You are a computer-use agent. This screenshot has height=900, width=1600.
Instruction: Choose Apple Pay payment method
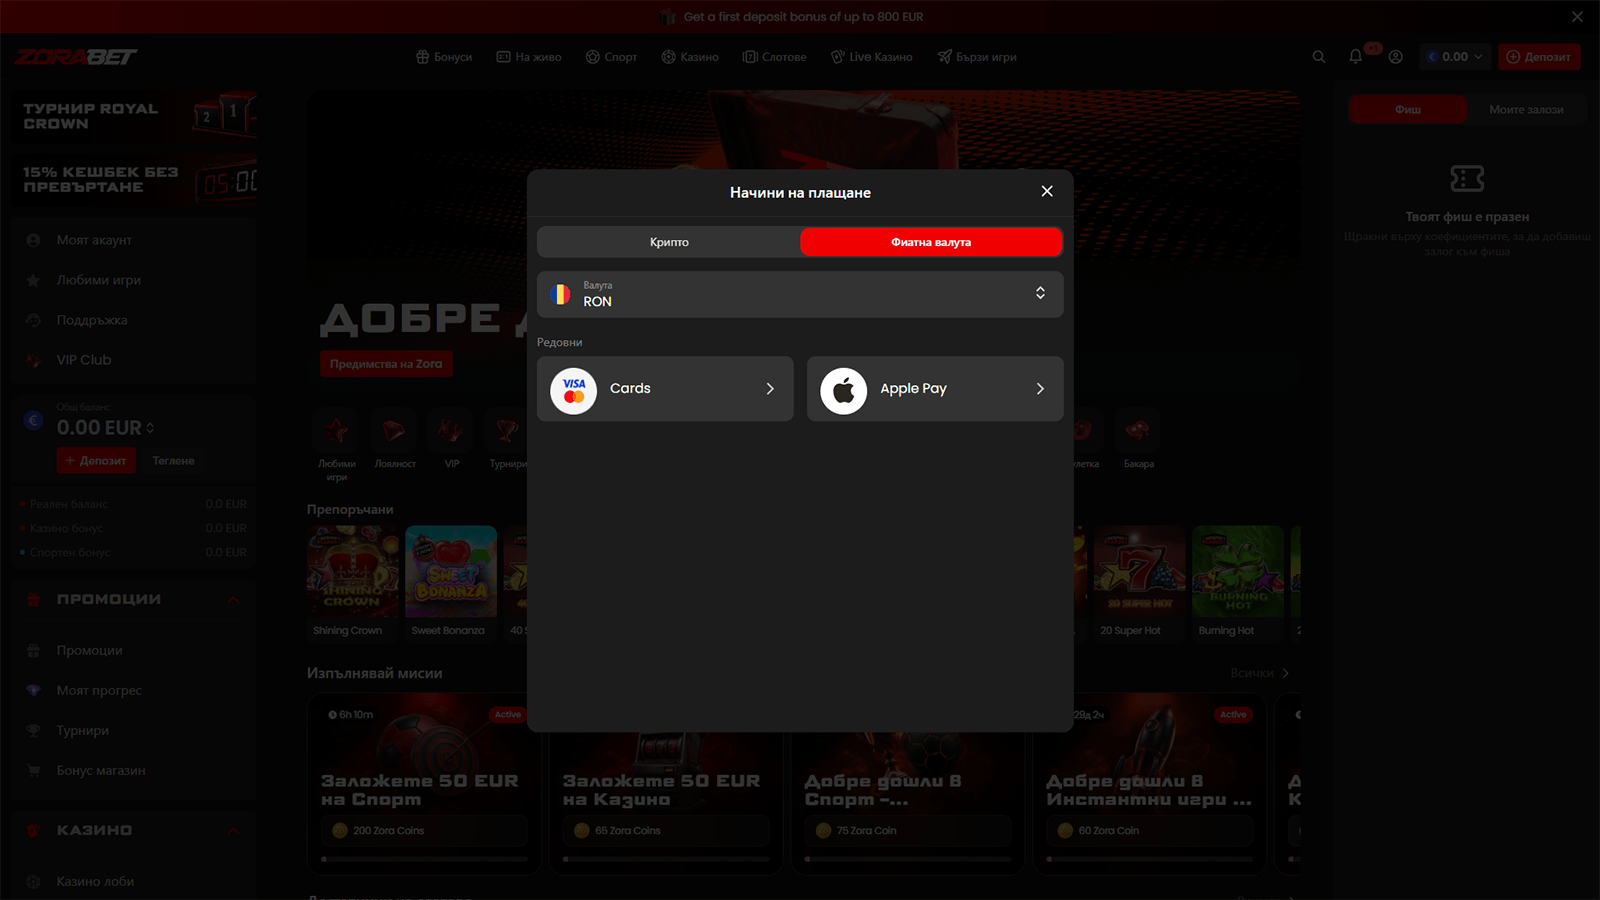pos(935,389)
